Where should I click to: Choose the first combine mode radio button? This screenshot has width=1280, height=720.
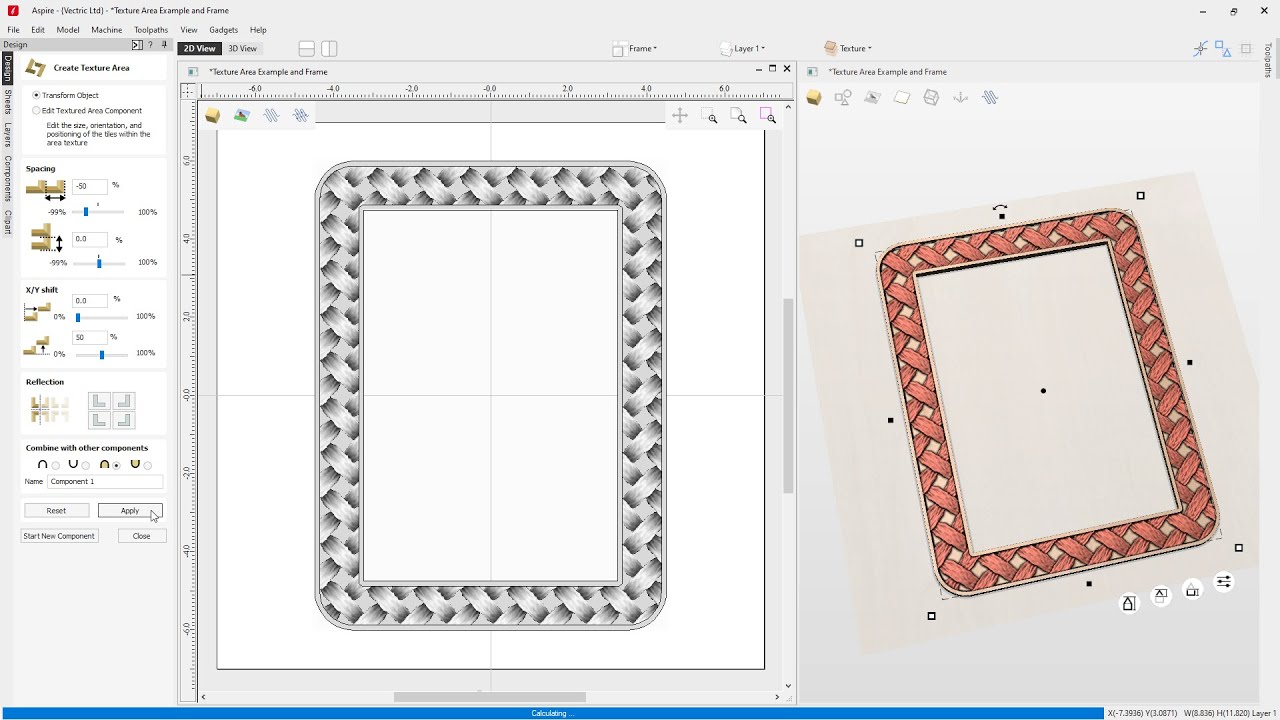point(55,465)
